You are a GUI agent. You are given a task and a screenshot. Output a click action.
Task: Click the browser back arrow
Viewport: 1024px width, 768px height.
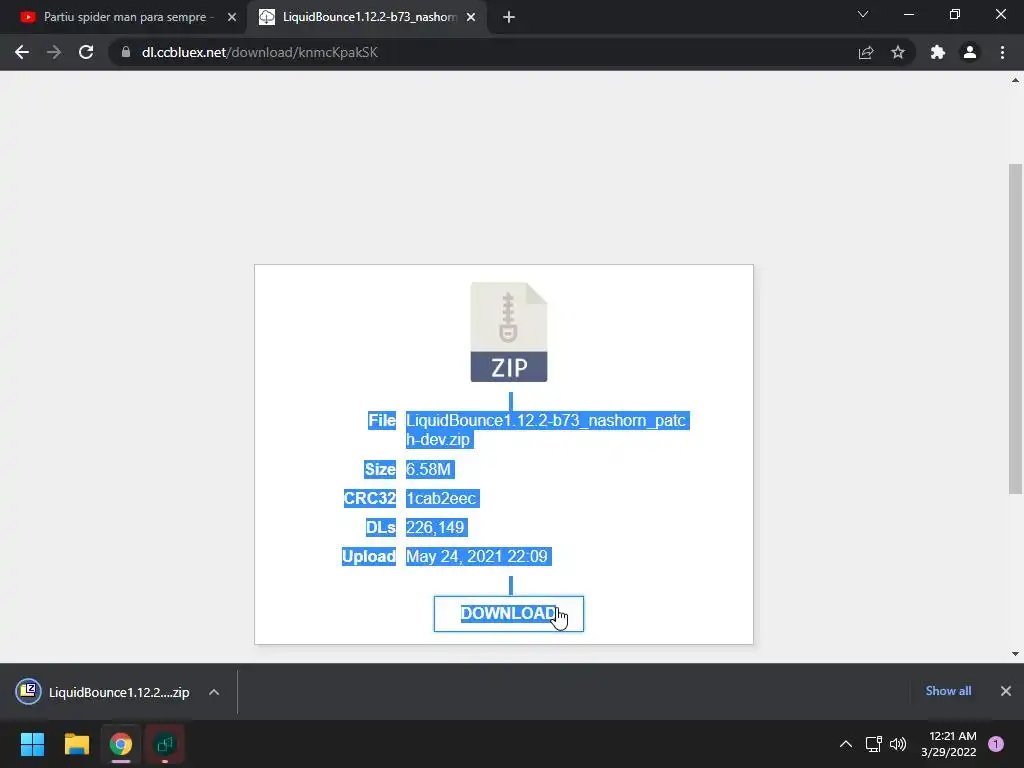coord(22,52)
